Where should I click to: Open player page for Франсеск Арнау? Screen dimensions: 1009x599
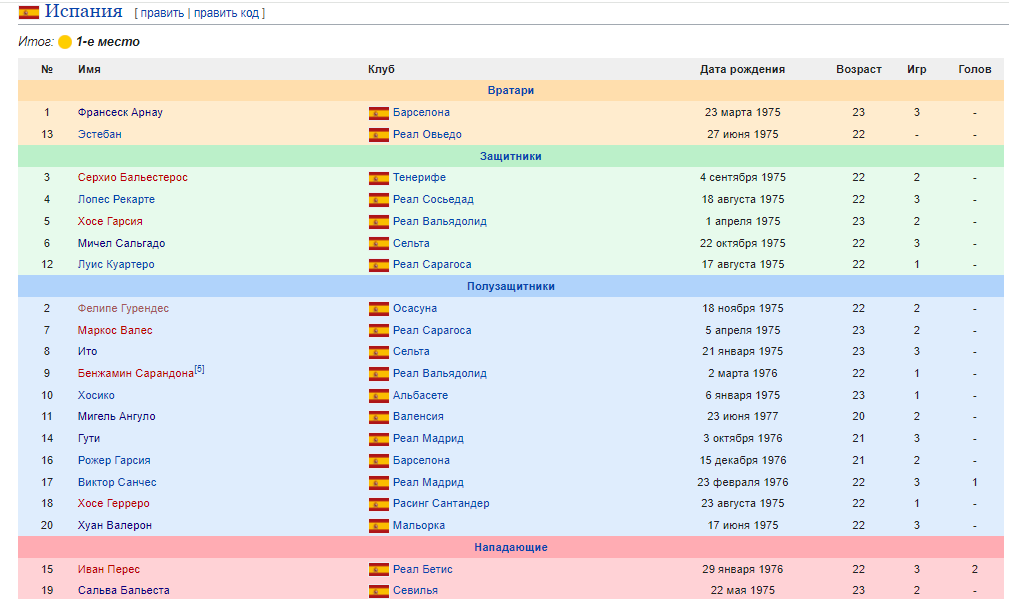pos(120,113)
